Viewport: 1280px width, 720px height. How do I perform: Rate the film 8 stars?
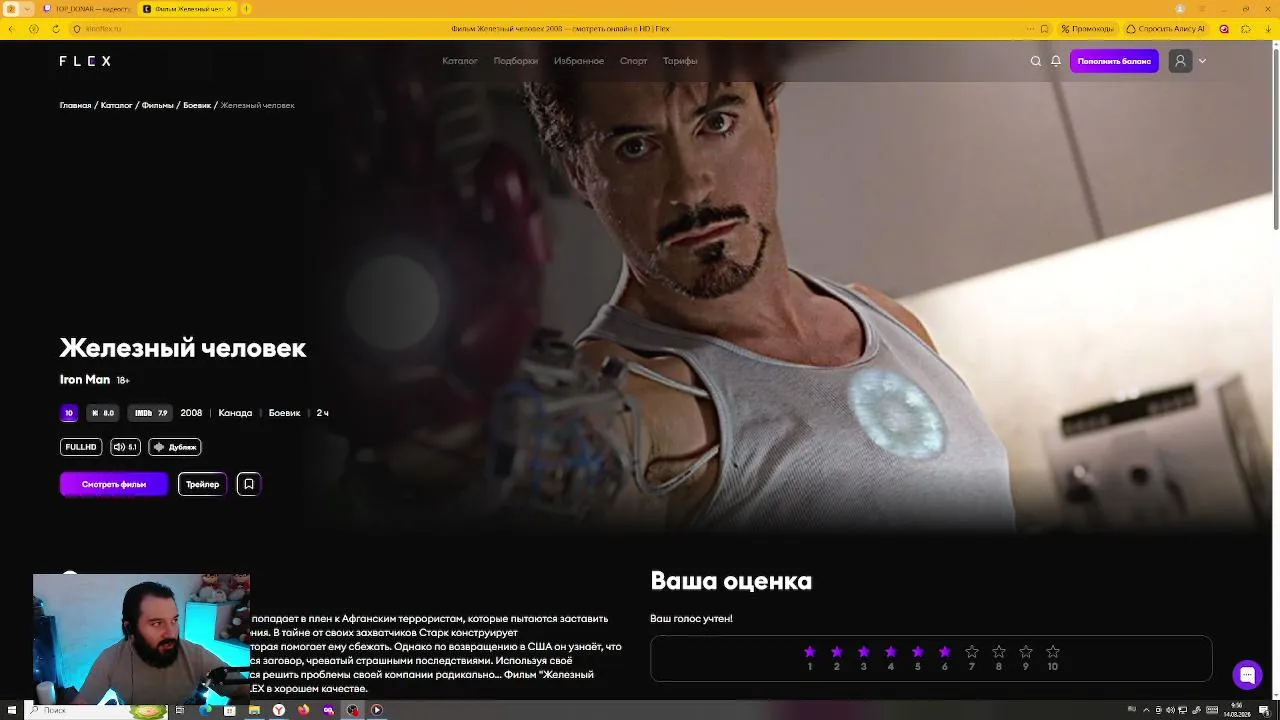click(x=999, y=652)
